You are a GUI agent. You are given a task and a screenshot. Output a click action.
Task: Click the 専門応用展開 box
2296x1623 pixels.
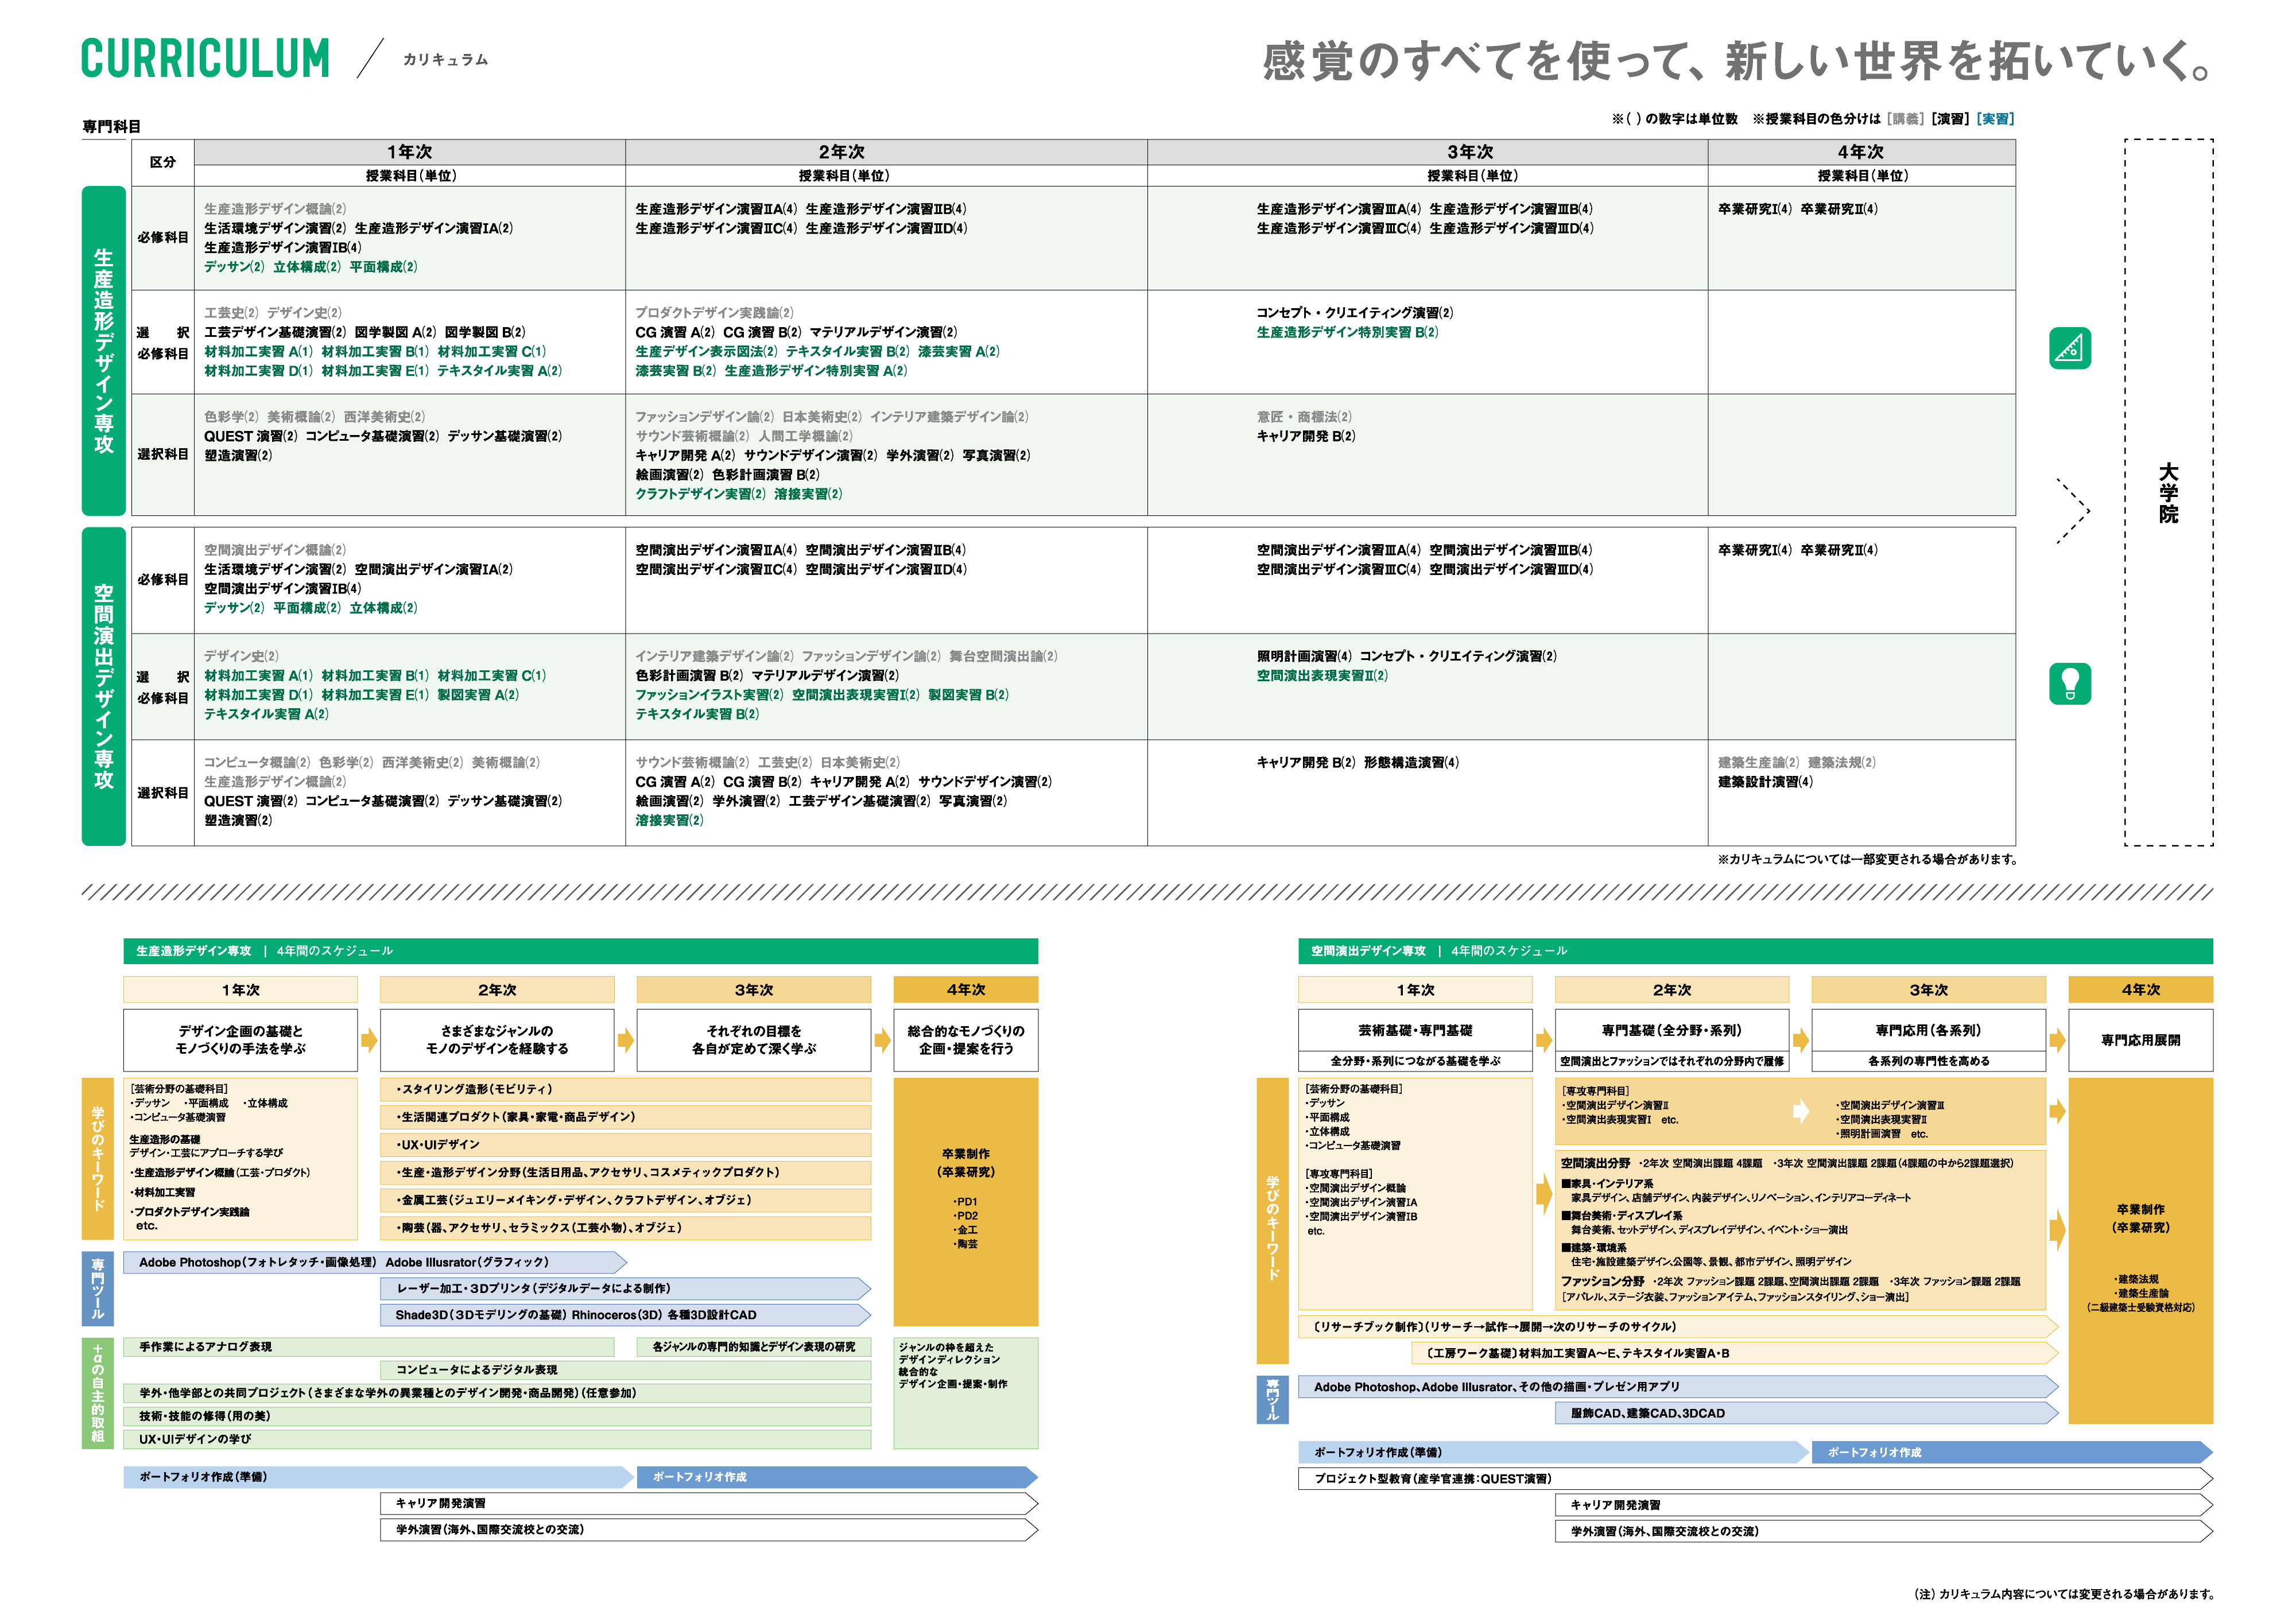pyautogui.click(x=2140, y=1040)
